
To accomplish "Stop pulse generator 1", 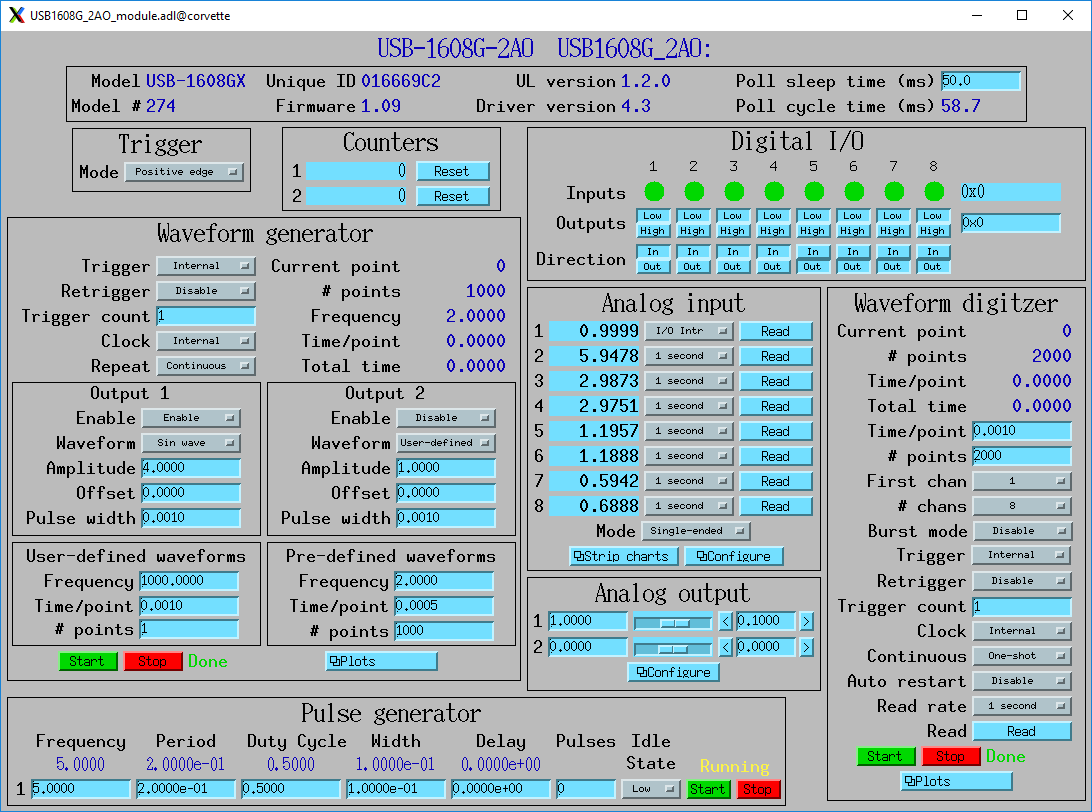I will pos(758,789).
